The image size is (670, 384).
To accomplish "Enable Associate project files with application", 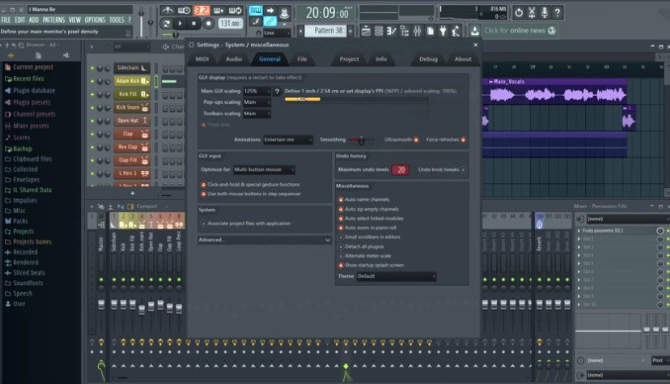I will click(x=203, y=223).
